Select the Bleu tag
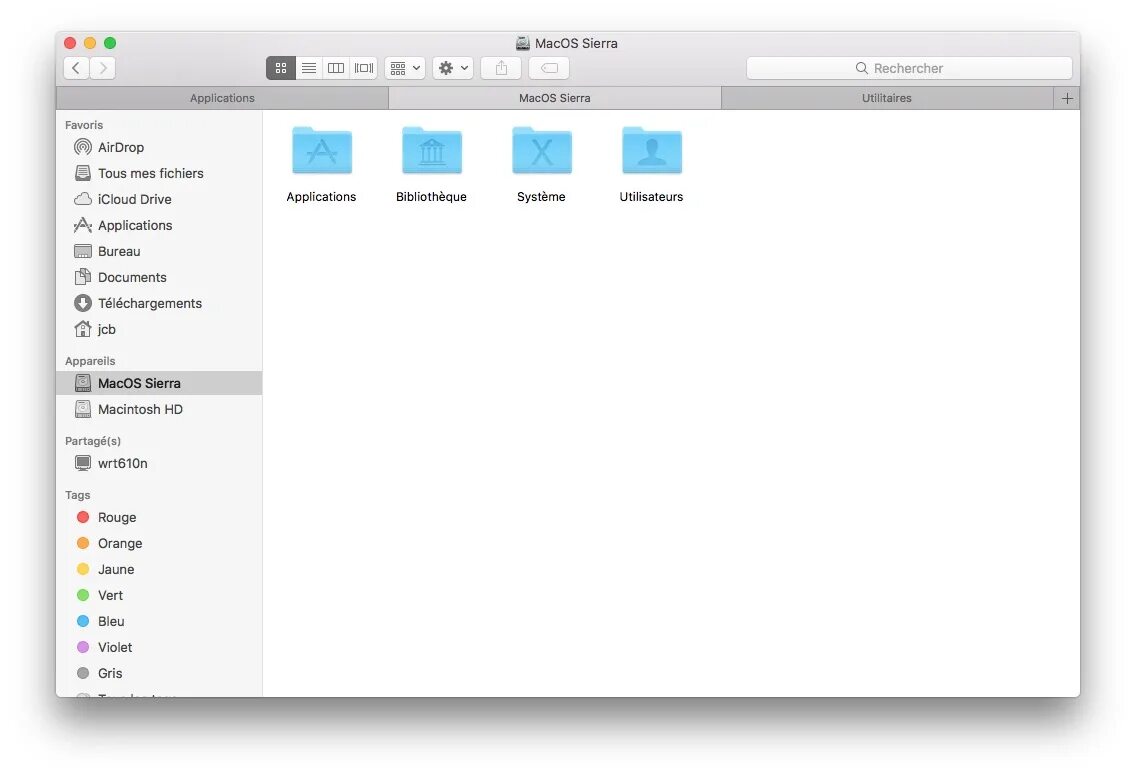1136x777 pixels. tap(159, 622)
